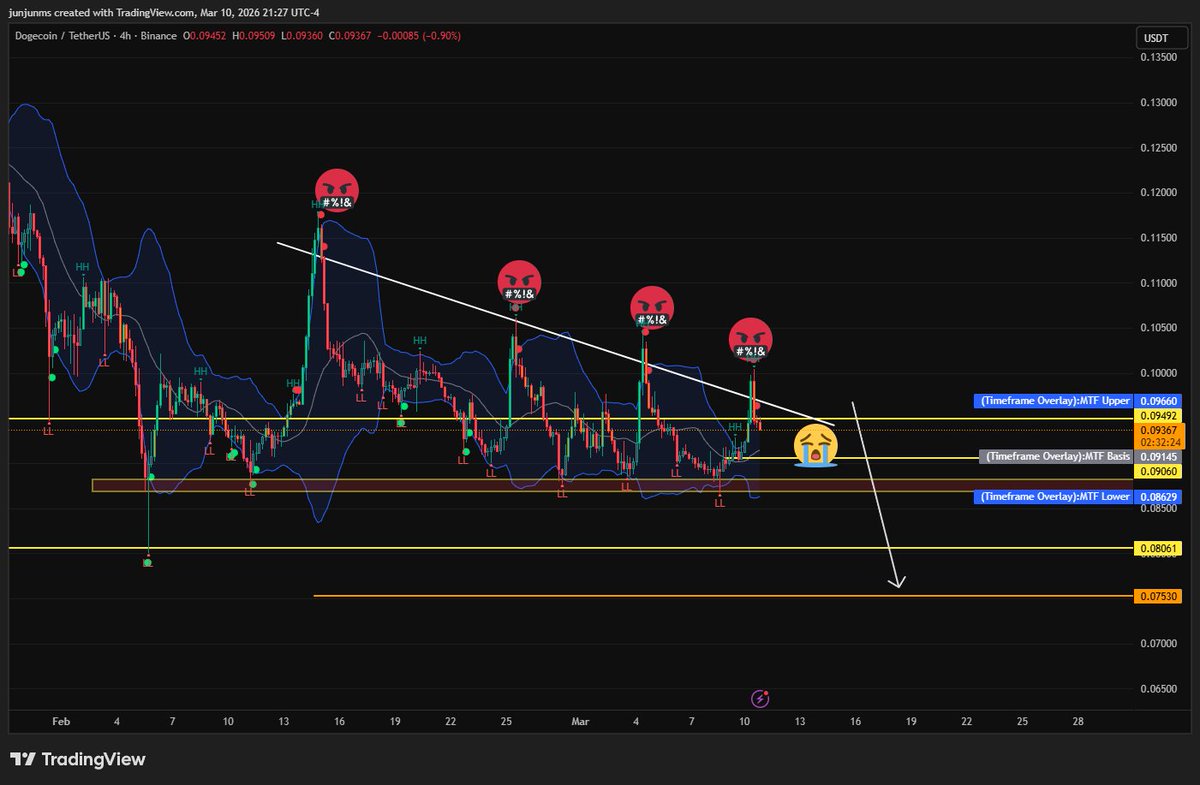Select the angry emoji above the mid-February peak
The width and height of the screenshot is (1200, 785).
(x=335, y=190)
